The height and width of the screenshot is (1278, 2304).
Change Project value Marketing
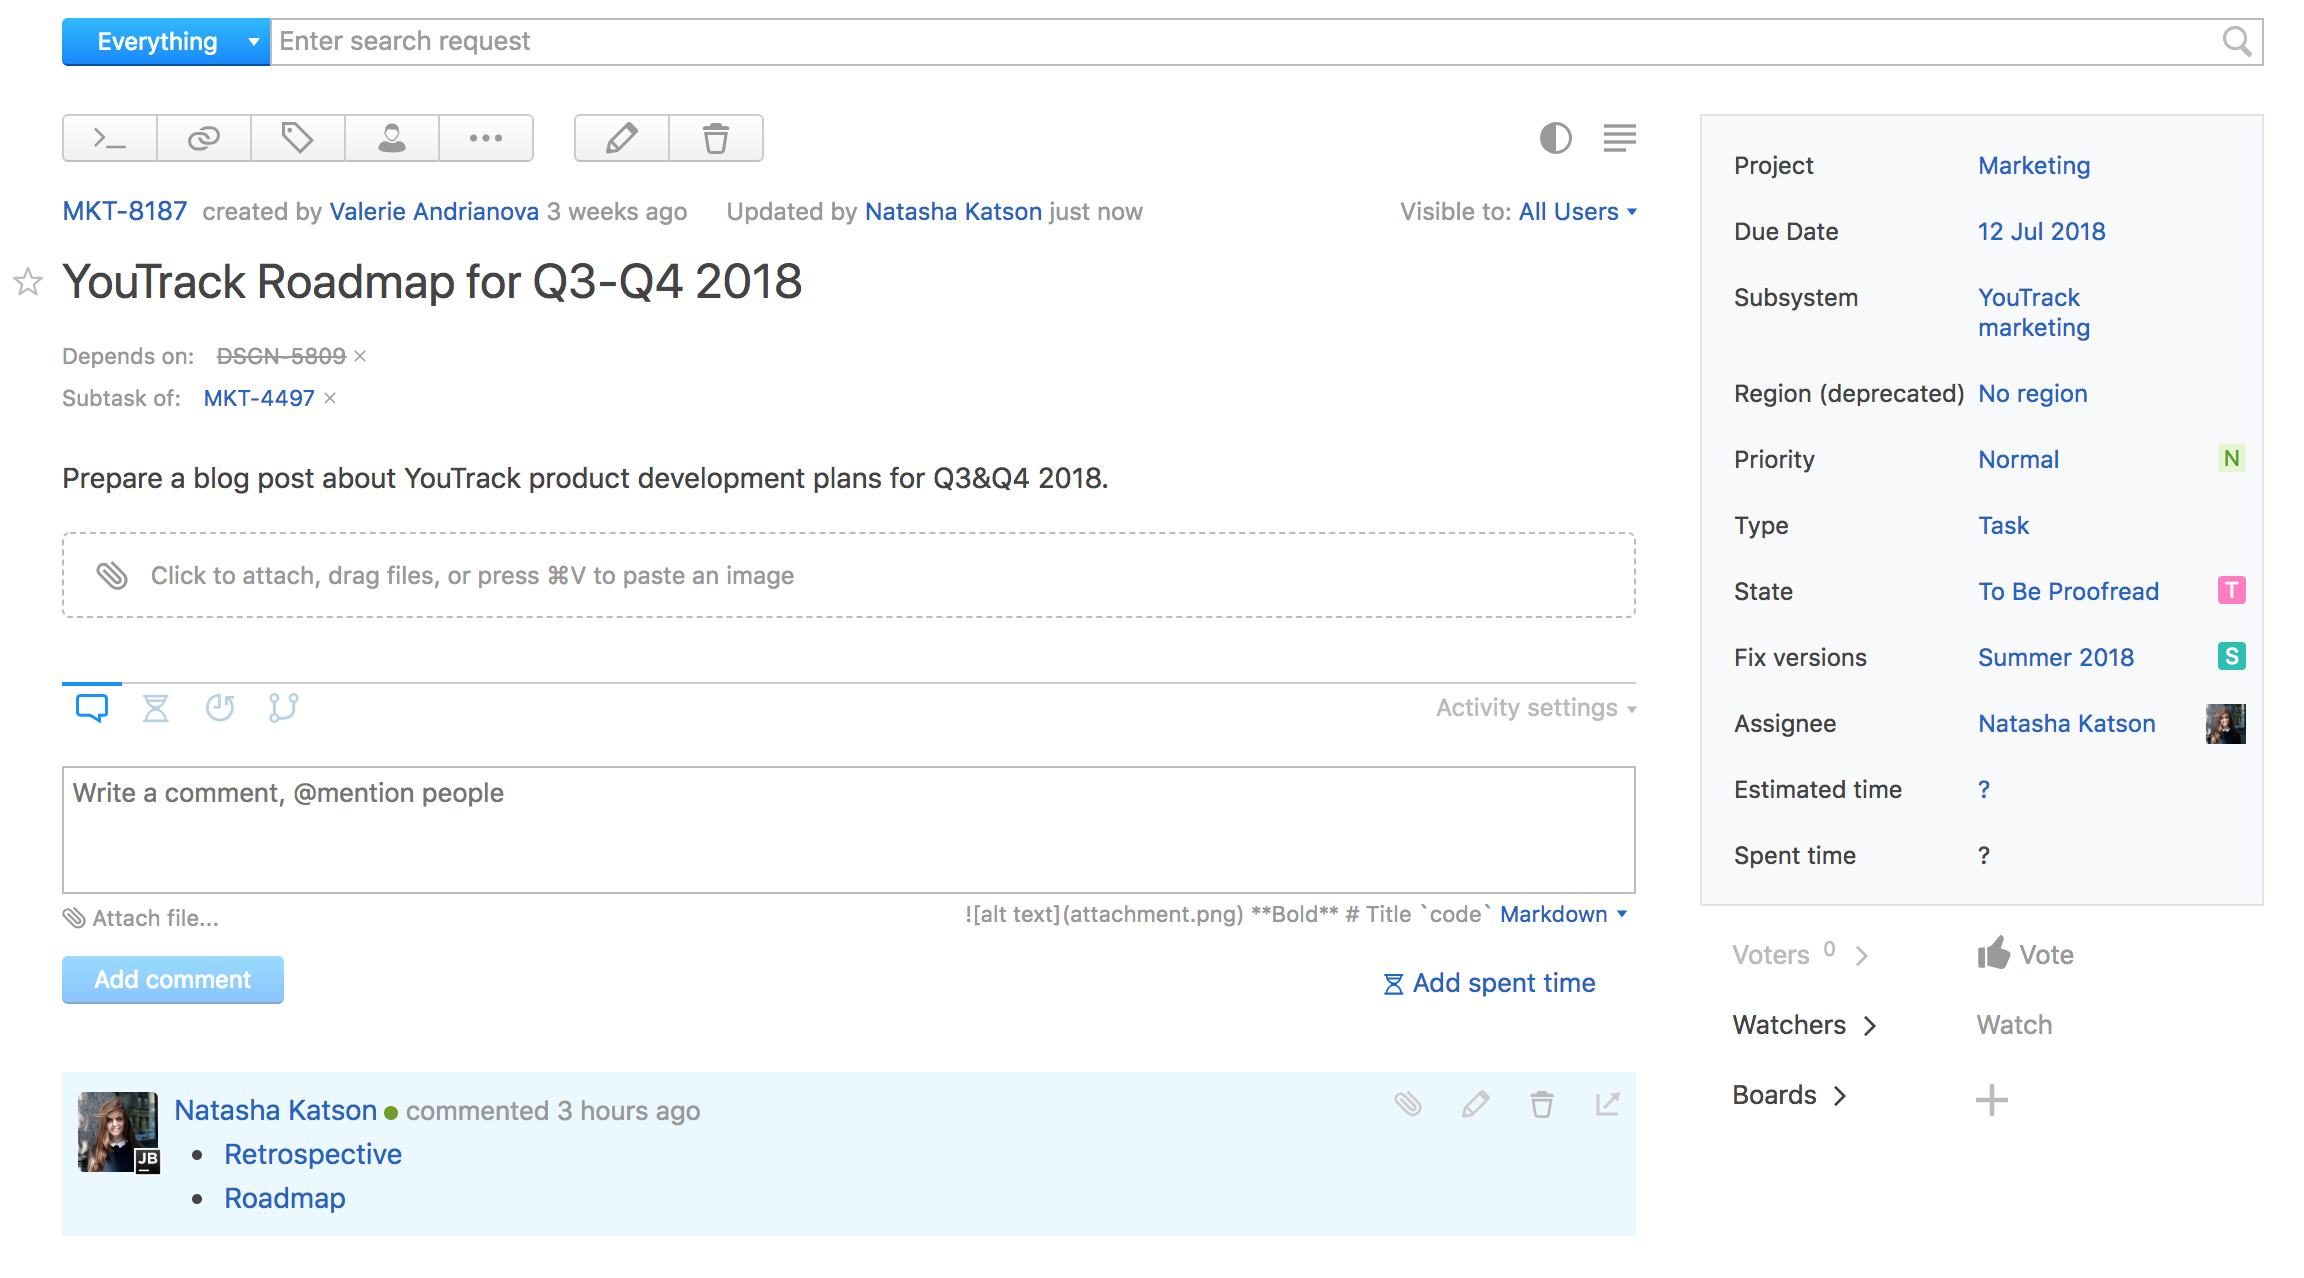(x=2034, y=166)
